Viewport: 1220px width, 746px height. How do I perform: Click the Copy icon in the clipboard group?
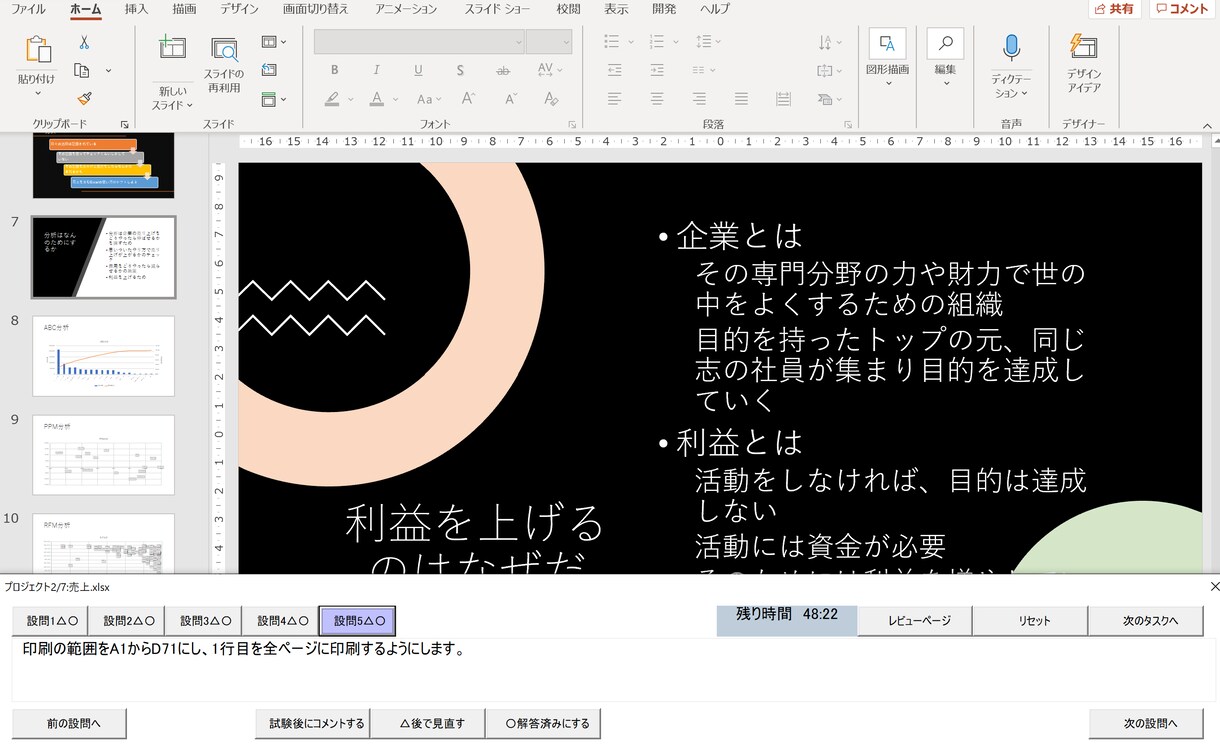coord(83,70)
